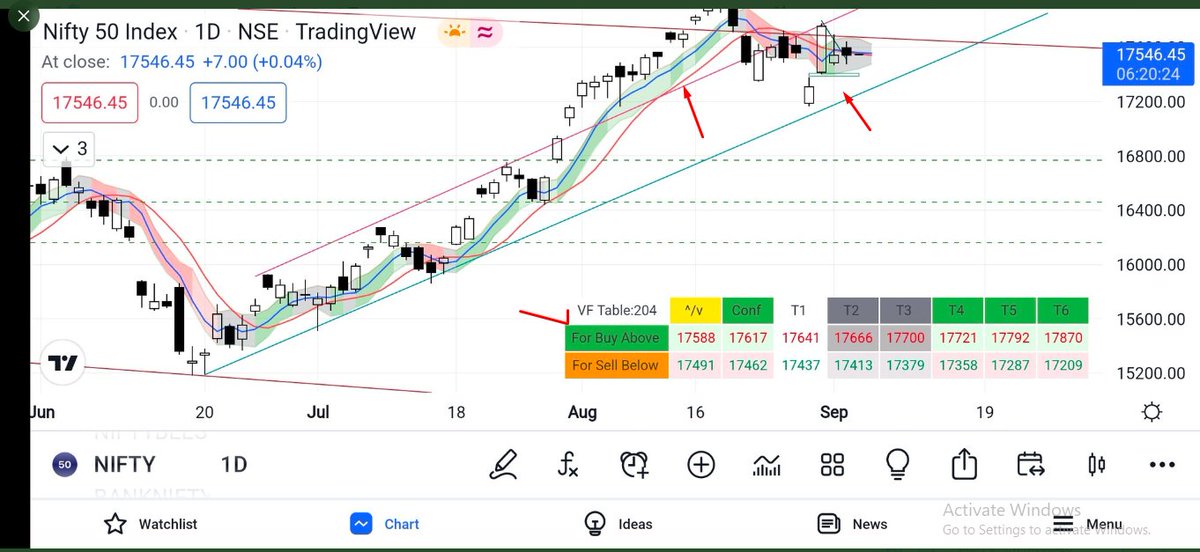This screenshot has height=552, width=1200.
Task: Change the 1D timeframe in the toolbar
Action: pos(235,464)
